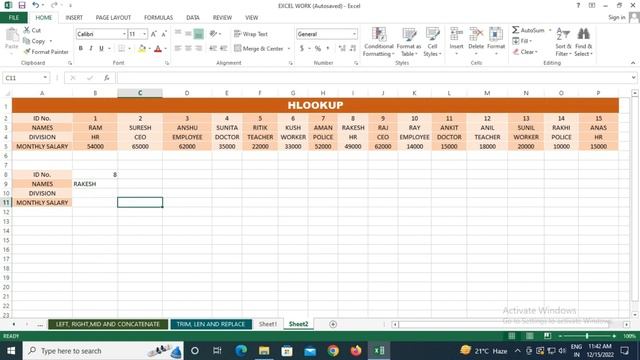The height and width of the screenshot is (360, 640).
Task: Switch to Sheet1 tab
Action: point(268,324)
